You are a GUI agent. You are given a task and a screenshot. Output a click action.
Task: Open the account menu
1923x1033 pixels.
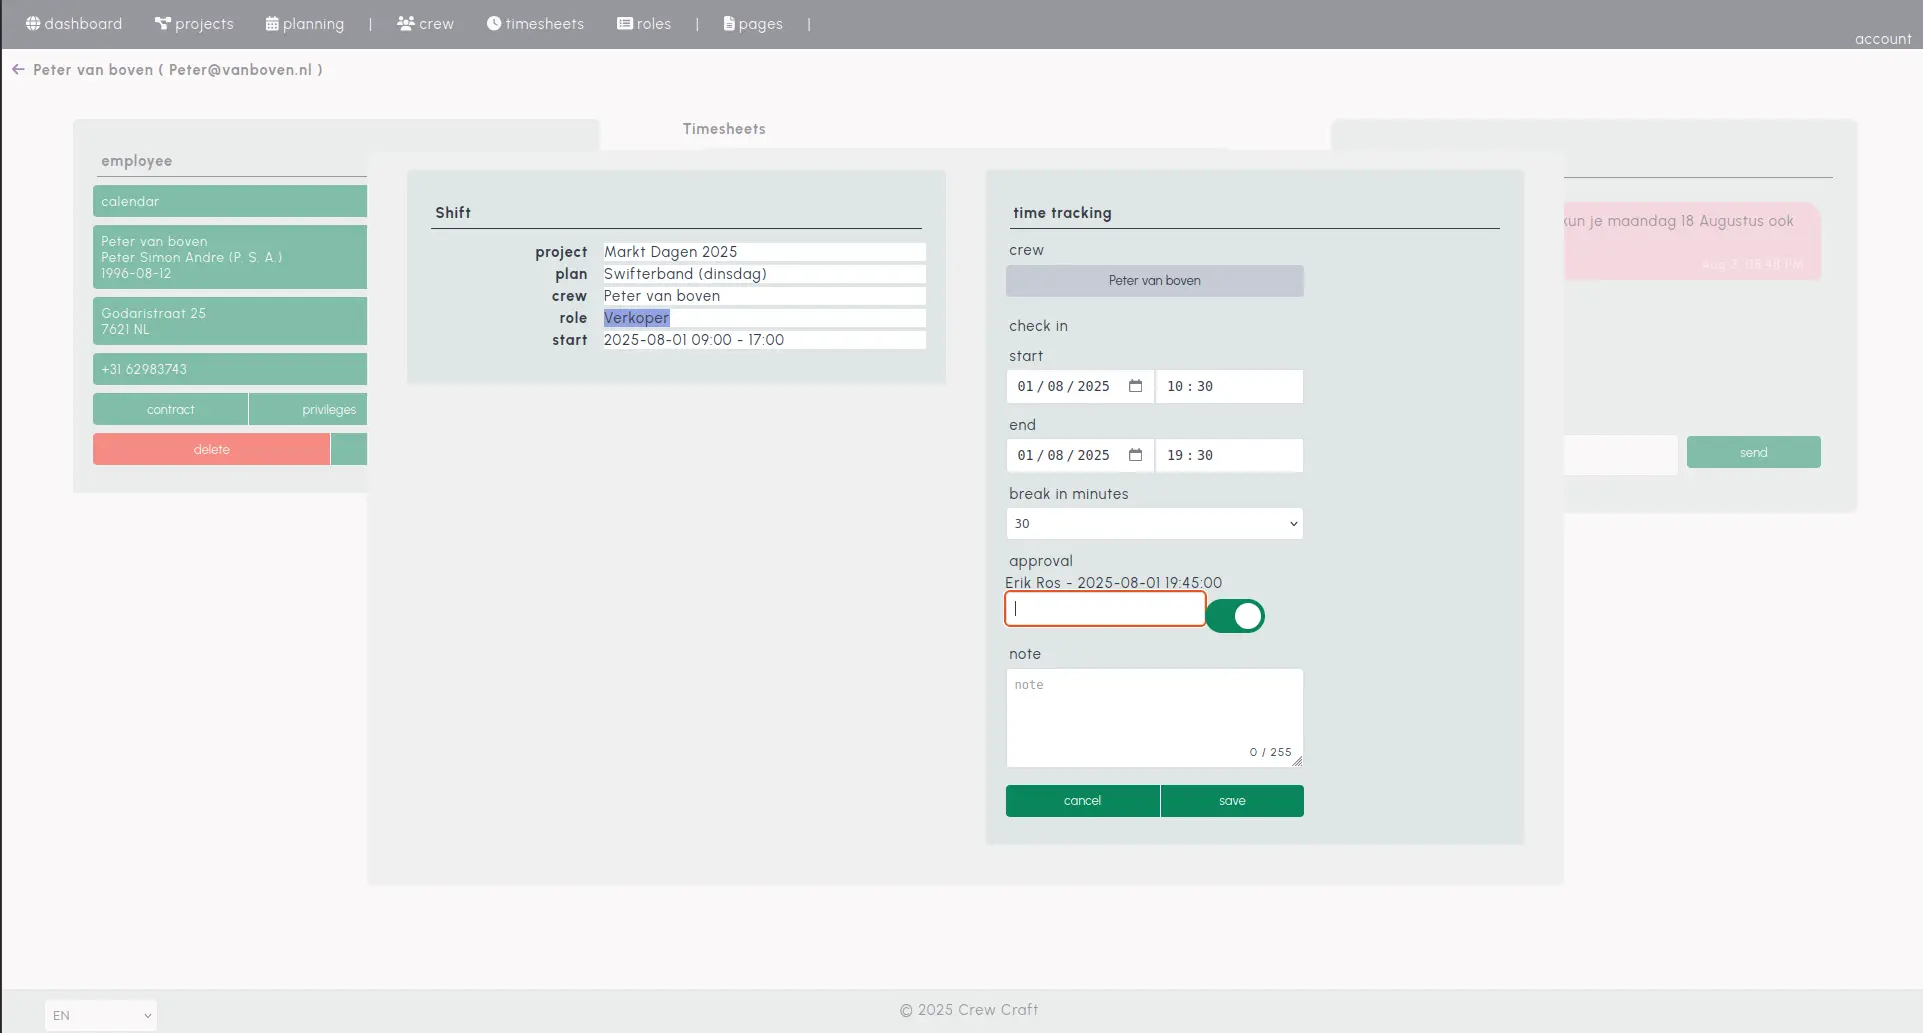tap(1882, 39)
